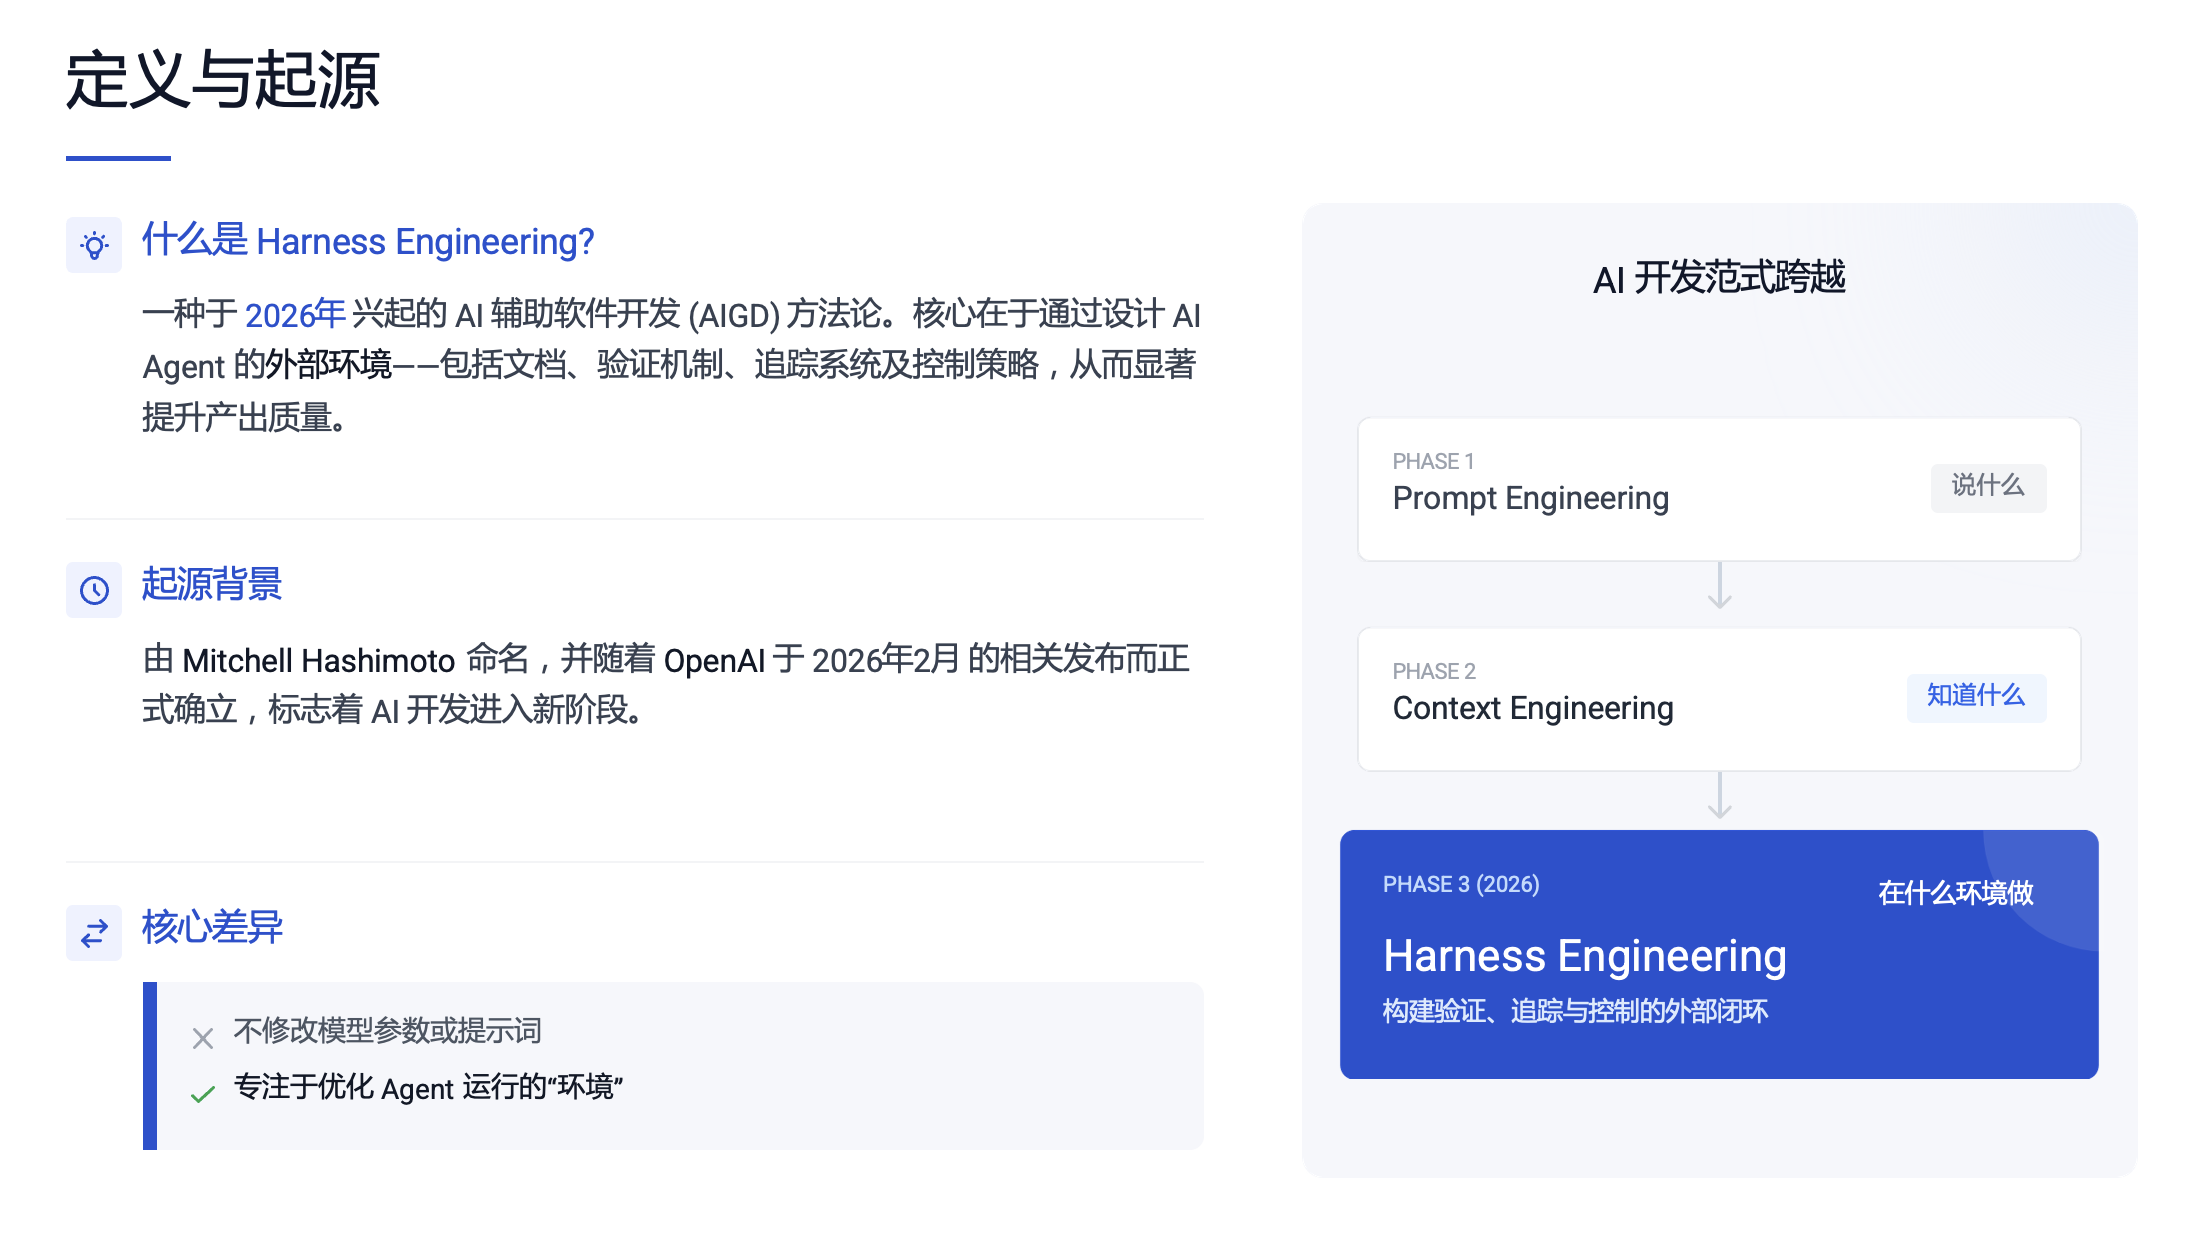The height and width of the screenshot is (1234, 2208).
Task: Select the blue 知道什么 tag badge
Action: coord(1975,696)
